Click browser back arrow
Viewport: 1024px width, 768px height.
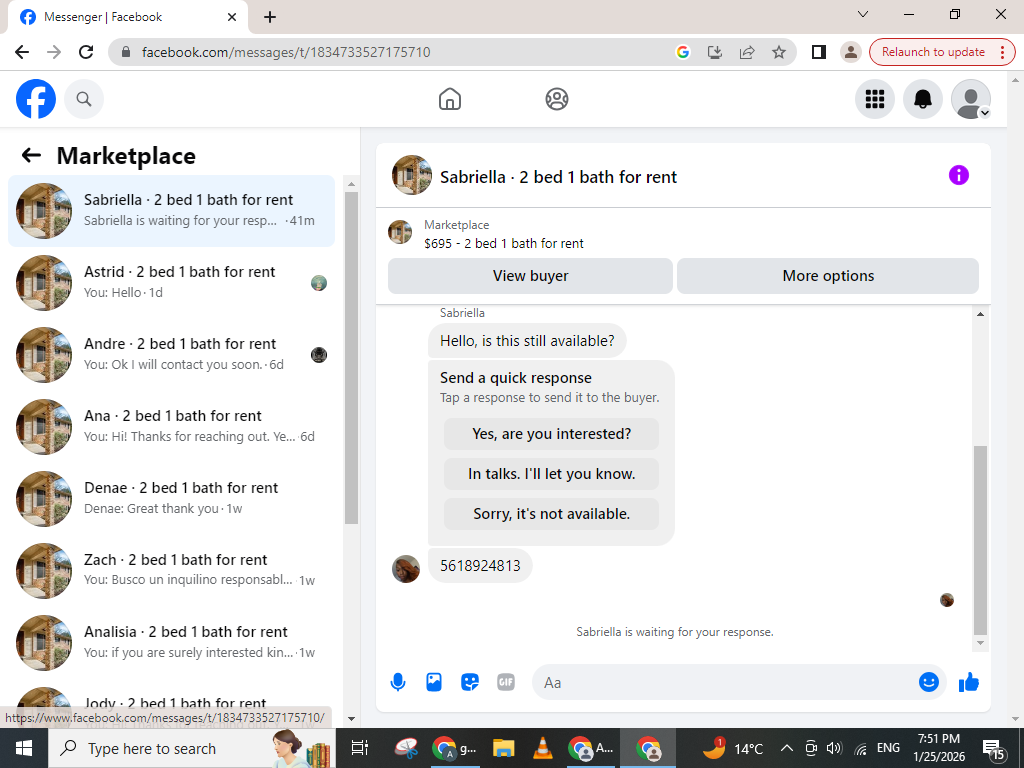click(x=22, y=52)
